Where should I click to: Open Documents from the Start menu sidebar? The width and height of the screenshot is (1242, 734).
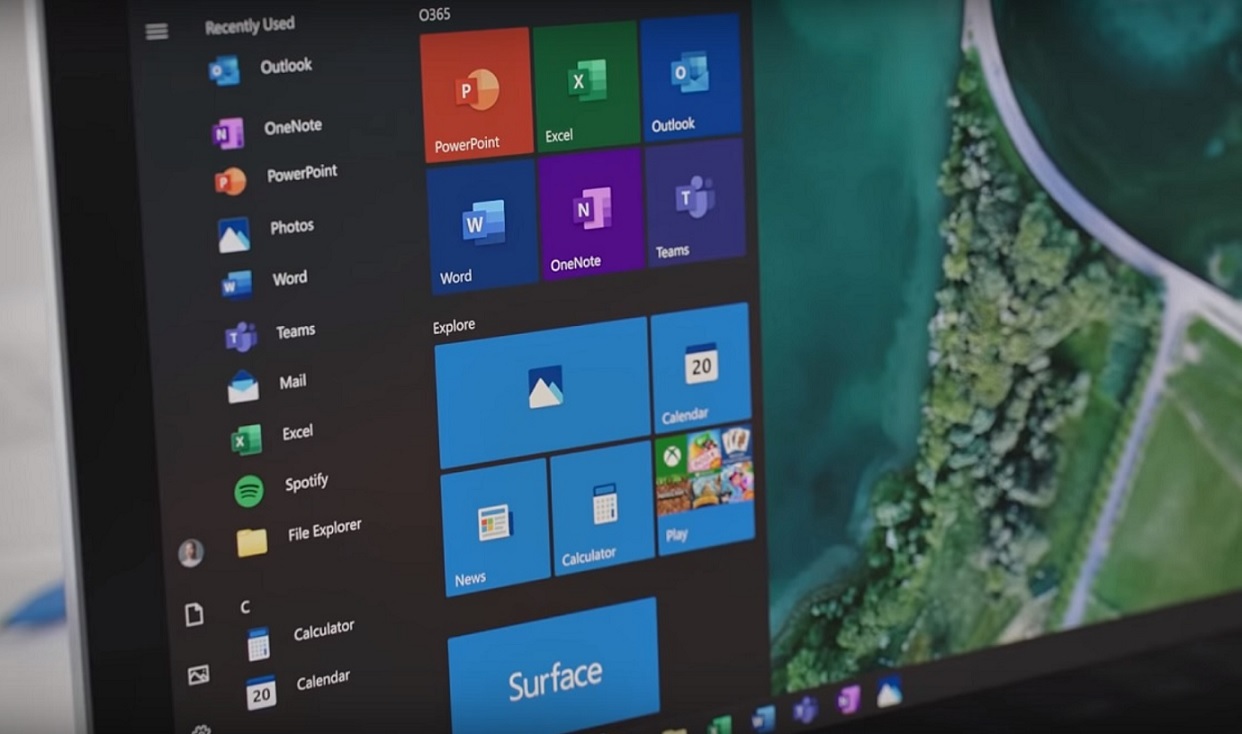[194, 615]
